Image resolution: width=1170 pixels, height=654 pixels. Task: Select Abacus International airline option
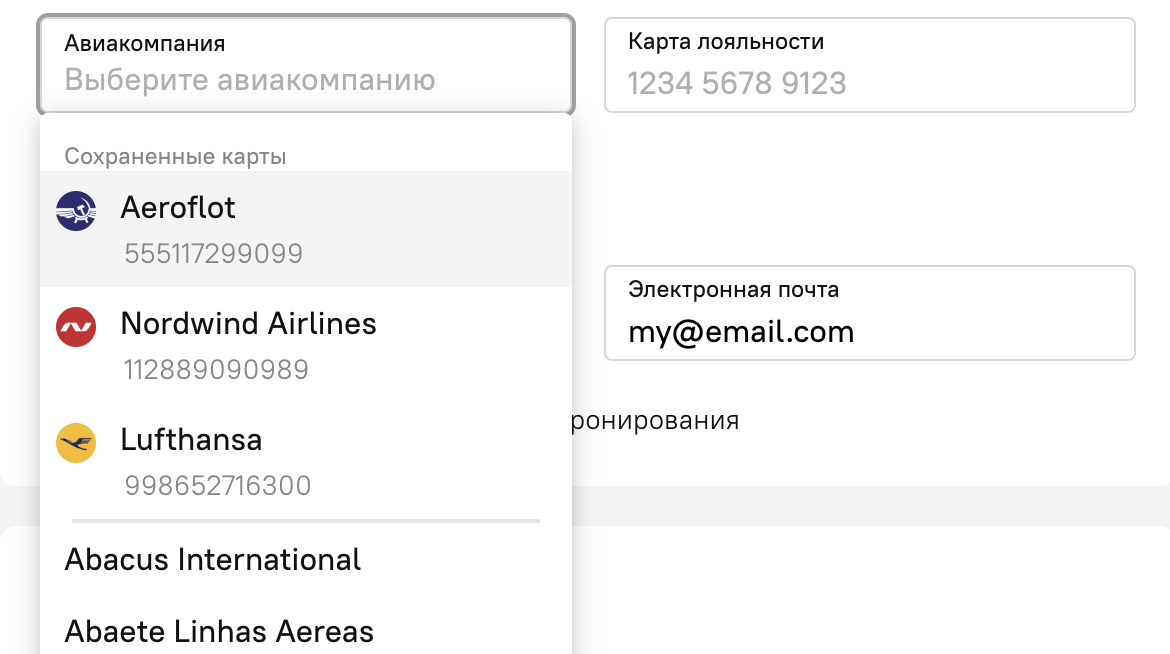[213, 560]
